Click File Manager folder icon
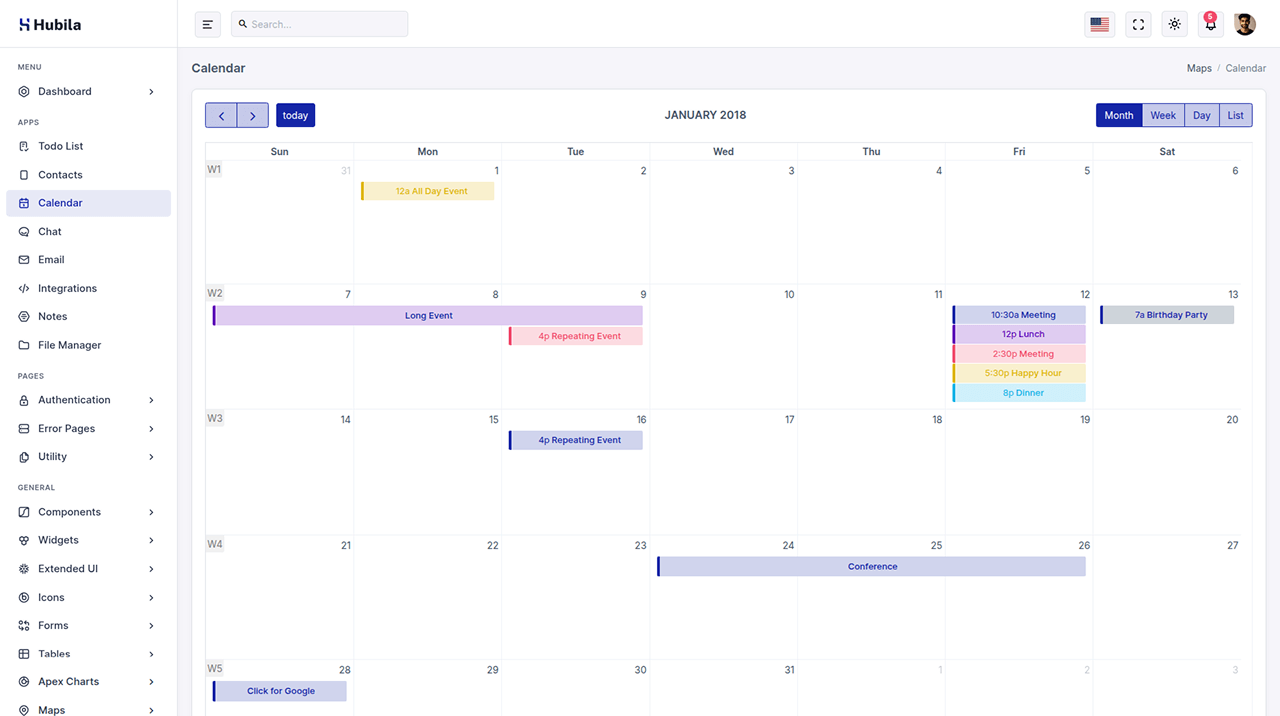The height and width of the screenshot is (716, 1280). [x=24, y=345]
